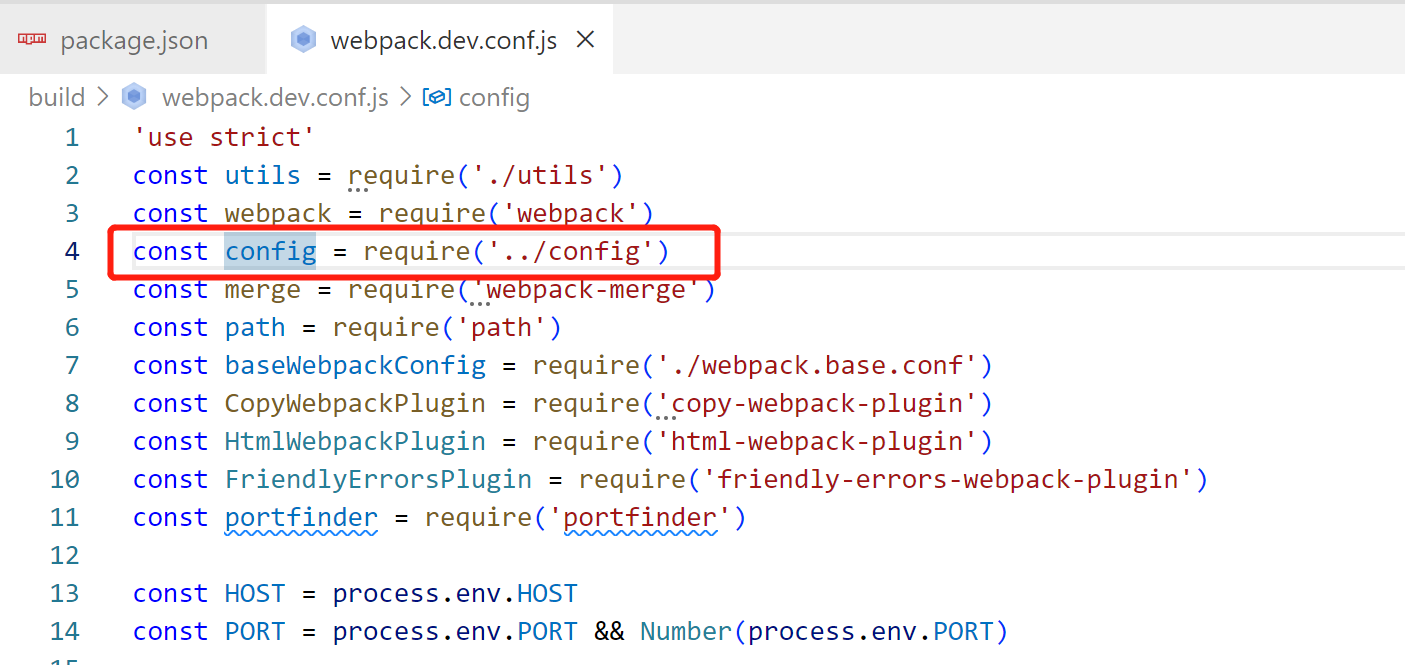
Task: Click the './utils' string
Action: click(x=540, y=175)
